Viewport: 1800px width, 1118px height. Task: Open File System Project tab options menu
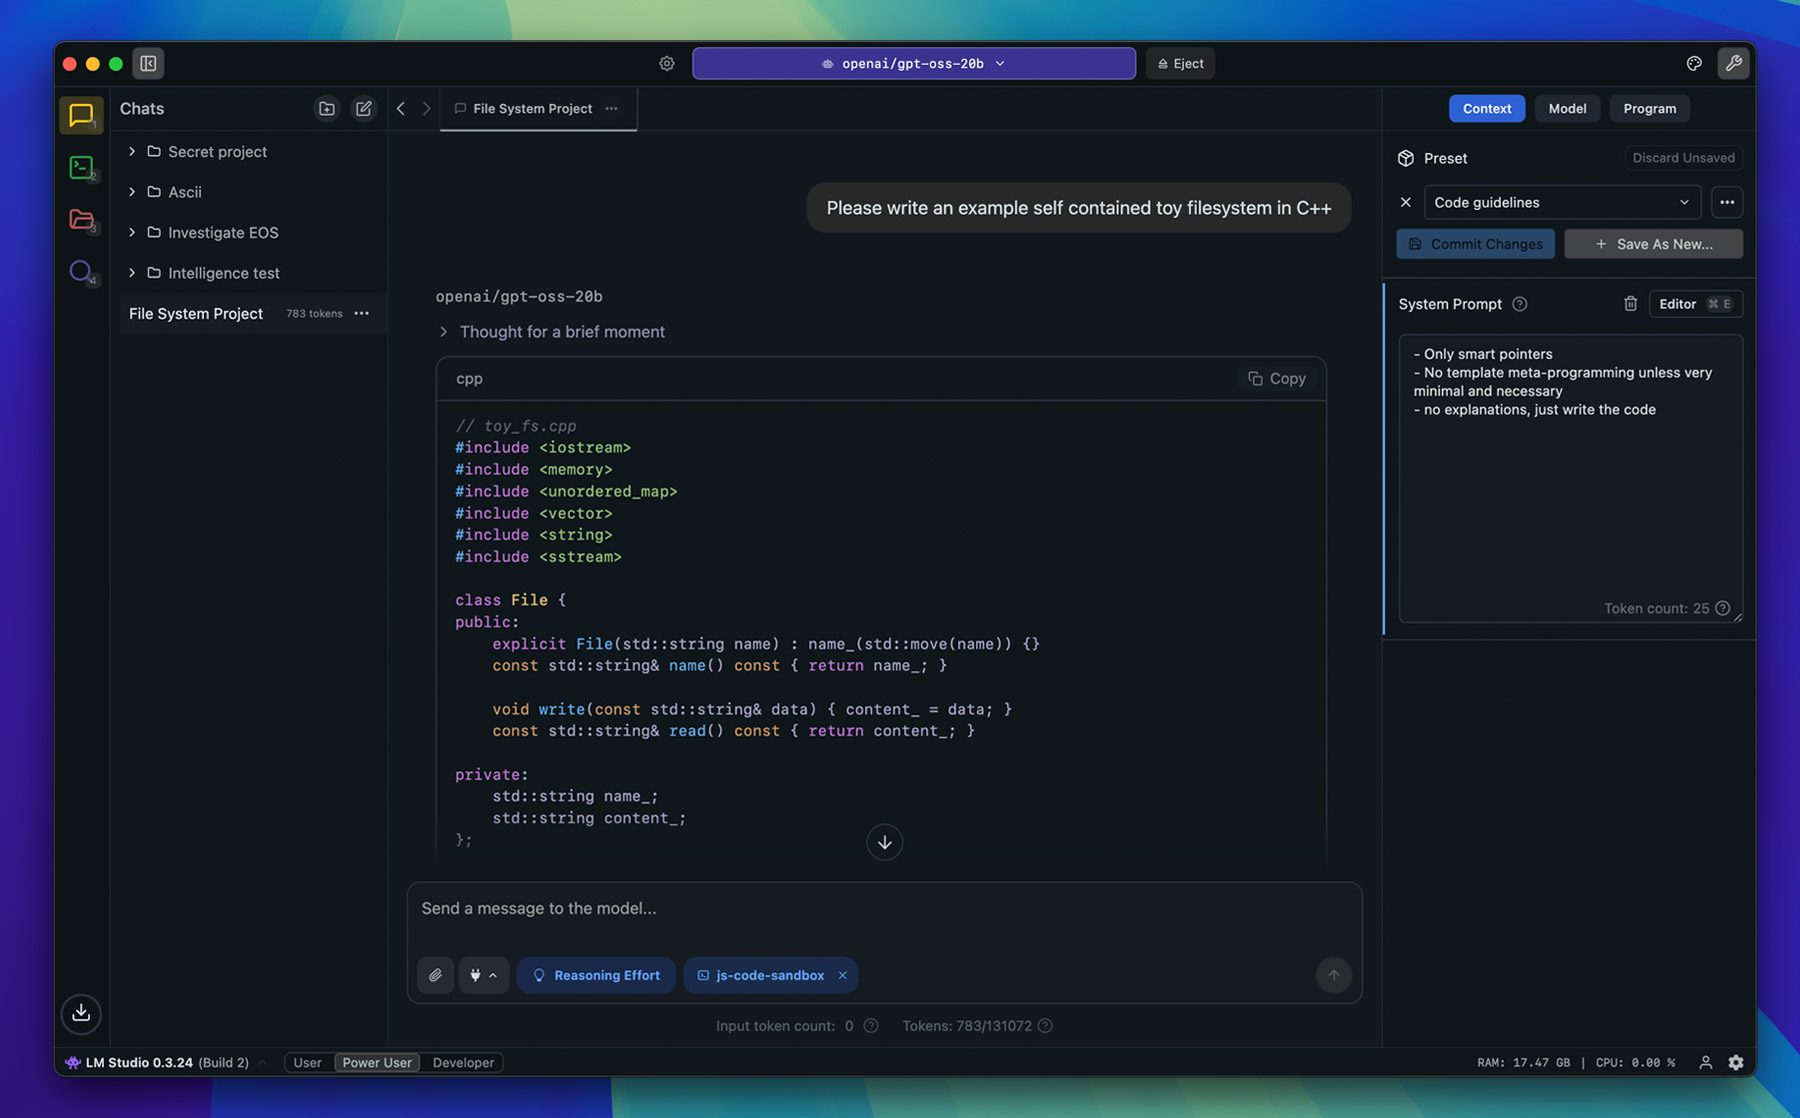tap(611, 108)
